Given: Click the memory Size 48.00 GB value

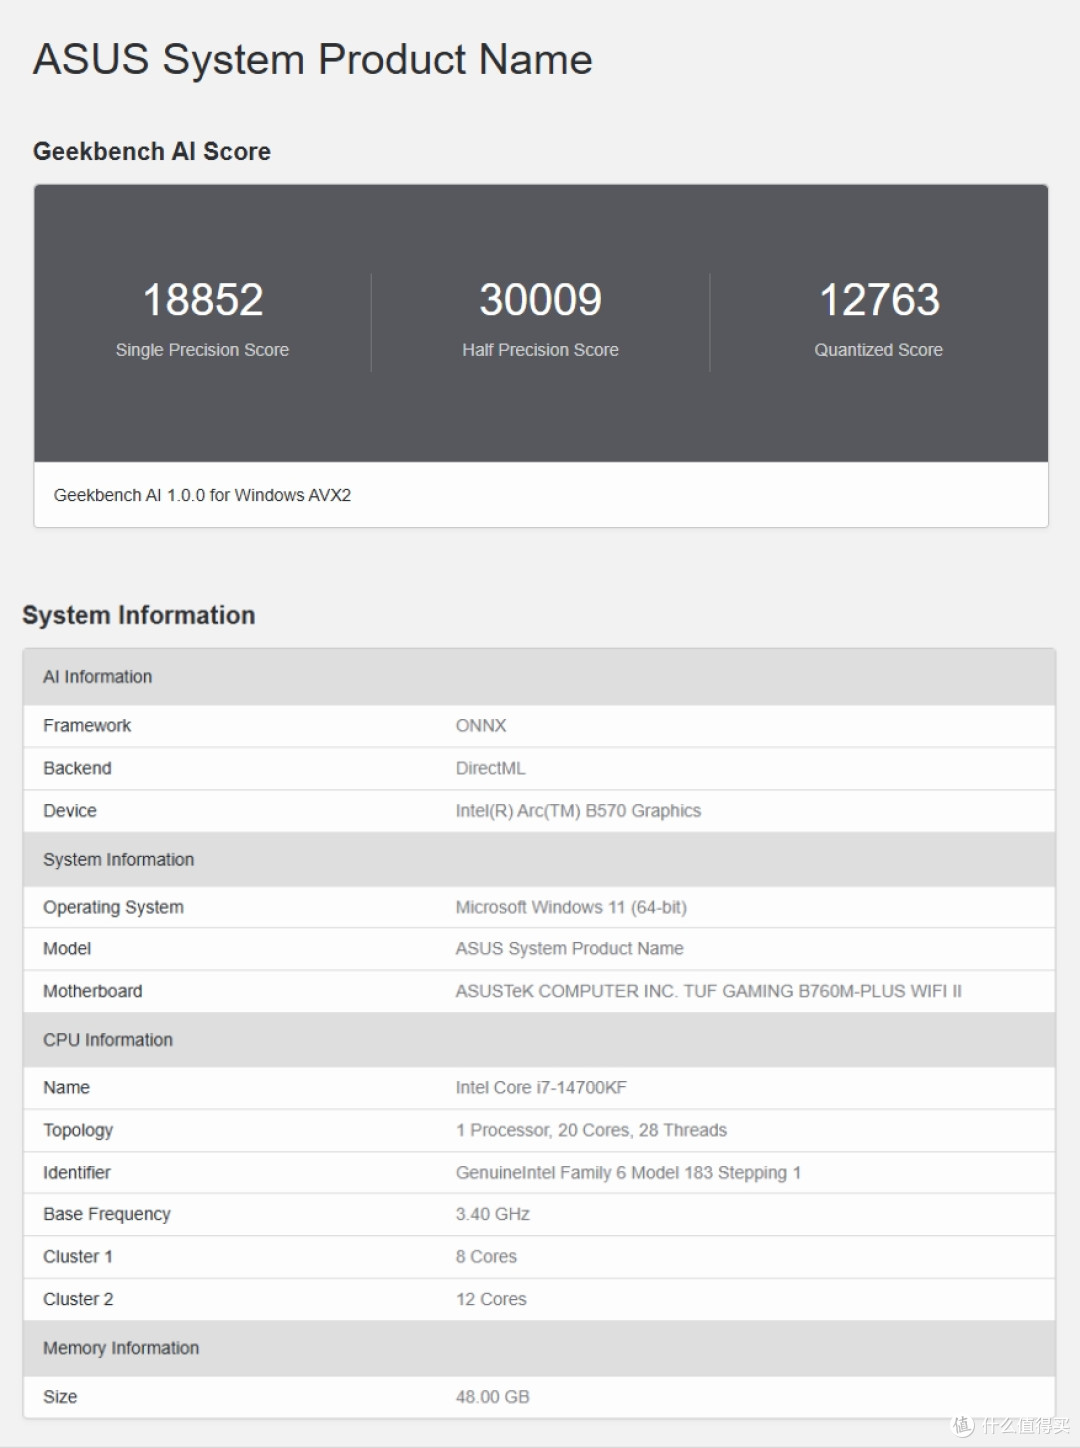Looking at the screenshot, I should (492, 1397).
